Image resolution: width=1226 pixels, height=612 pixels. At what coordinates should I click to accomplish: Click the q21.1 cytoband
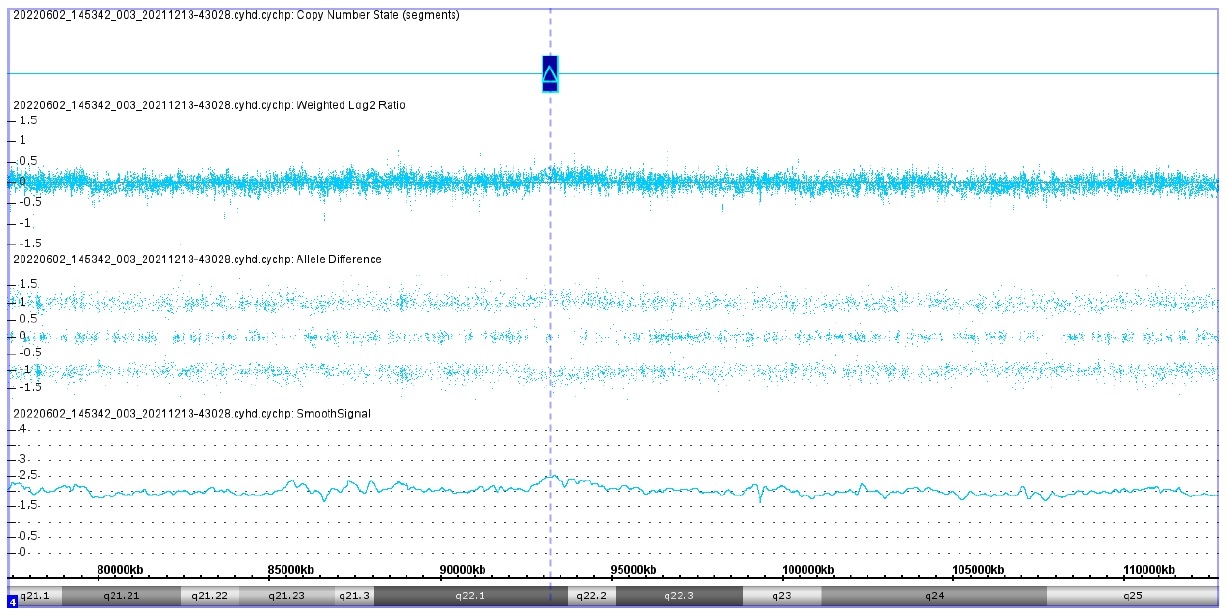tap(36, 596)
